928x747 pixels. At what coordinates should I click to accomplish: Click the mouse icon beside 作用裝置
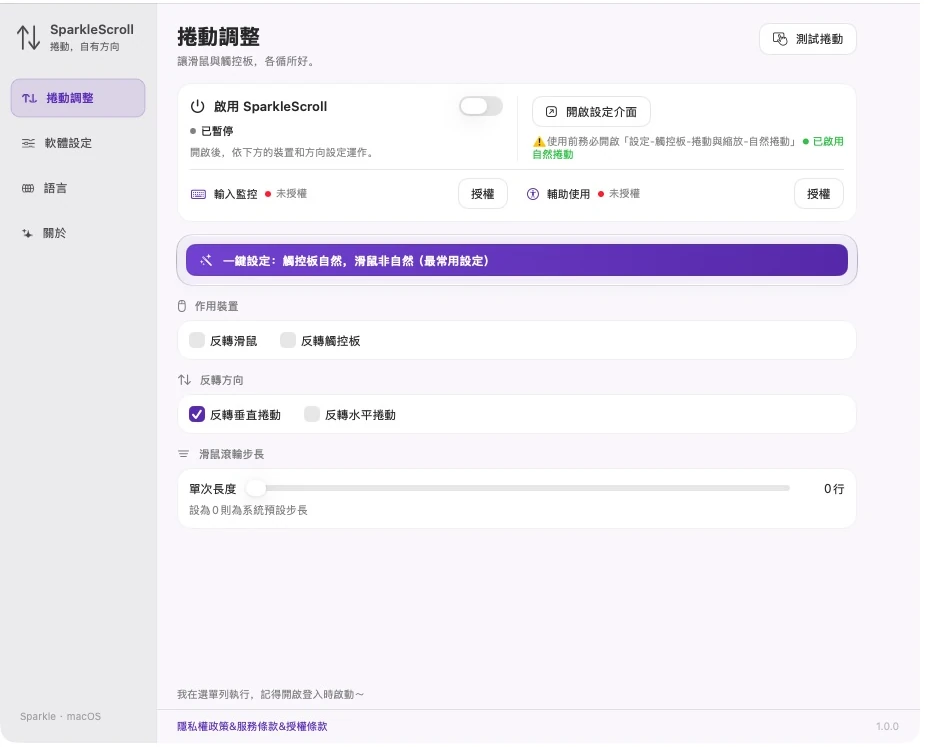[182, 307]
